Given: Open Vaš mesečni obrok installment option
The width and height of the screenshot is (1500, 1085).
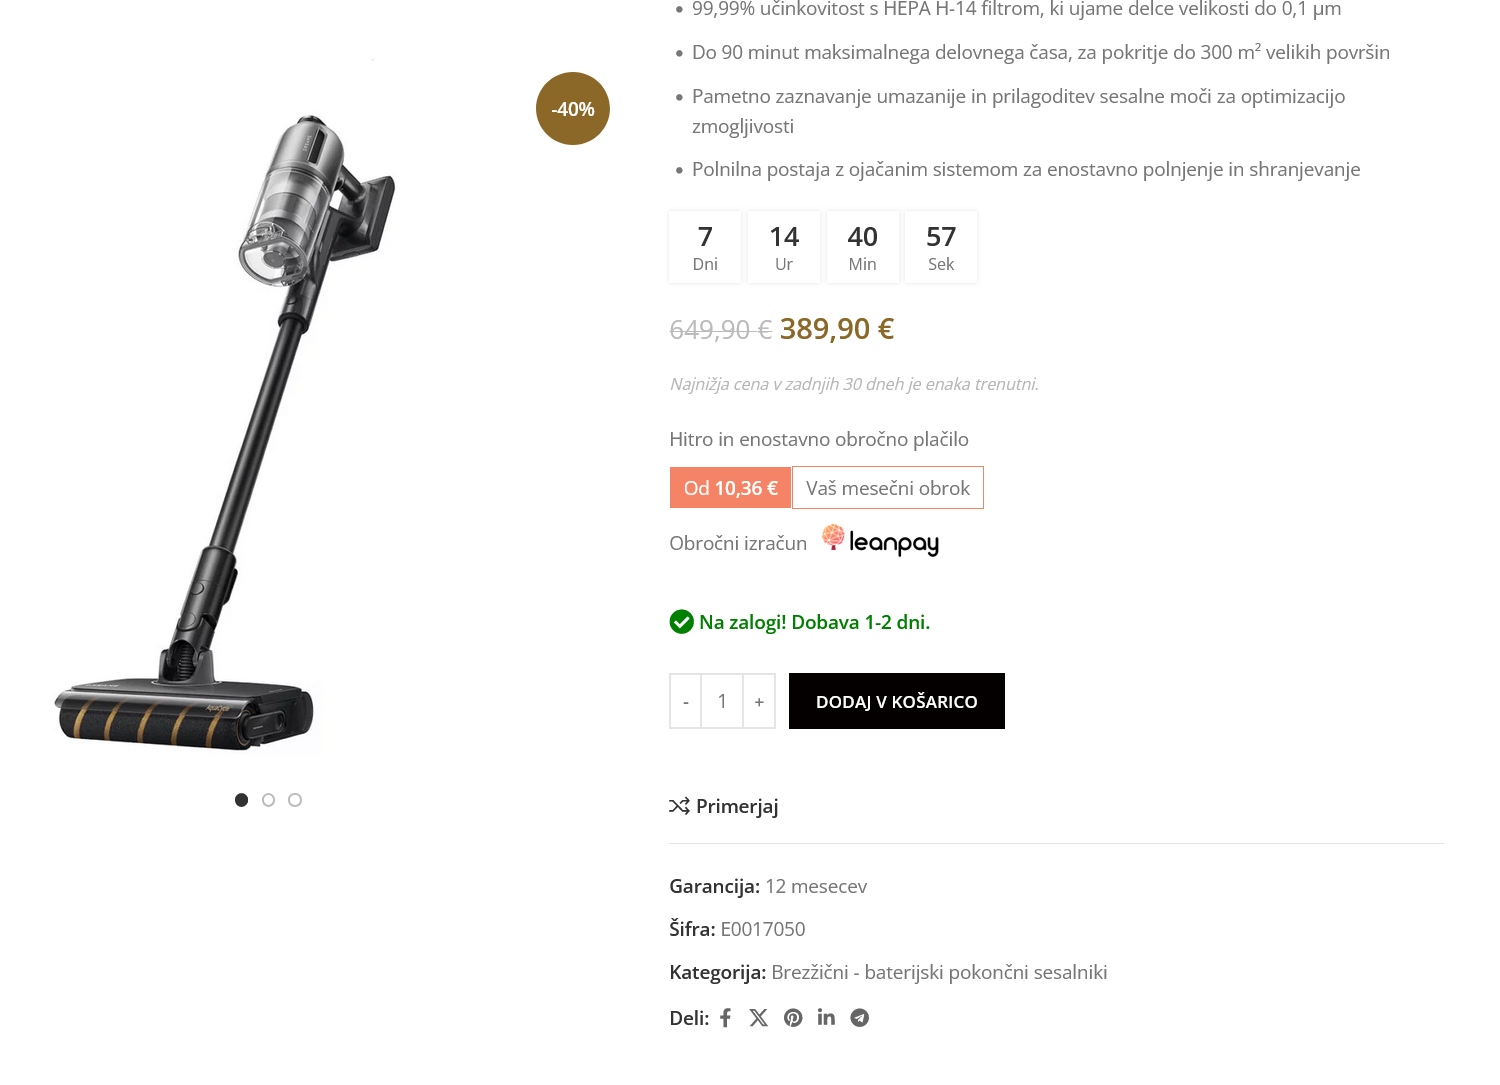Looking at the screenshot, I should [x=887, y=488].
